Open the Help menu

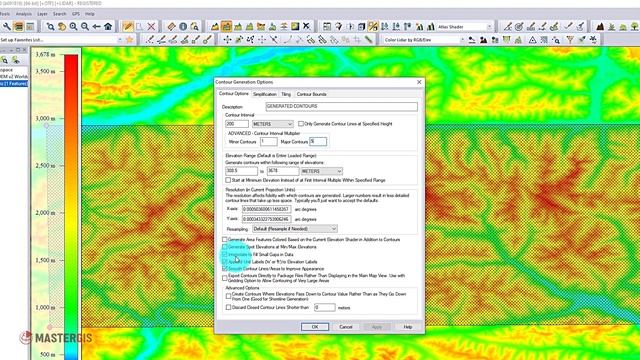(90, 13)
